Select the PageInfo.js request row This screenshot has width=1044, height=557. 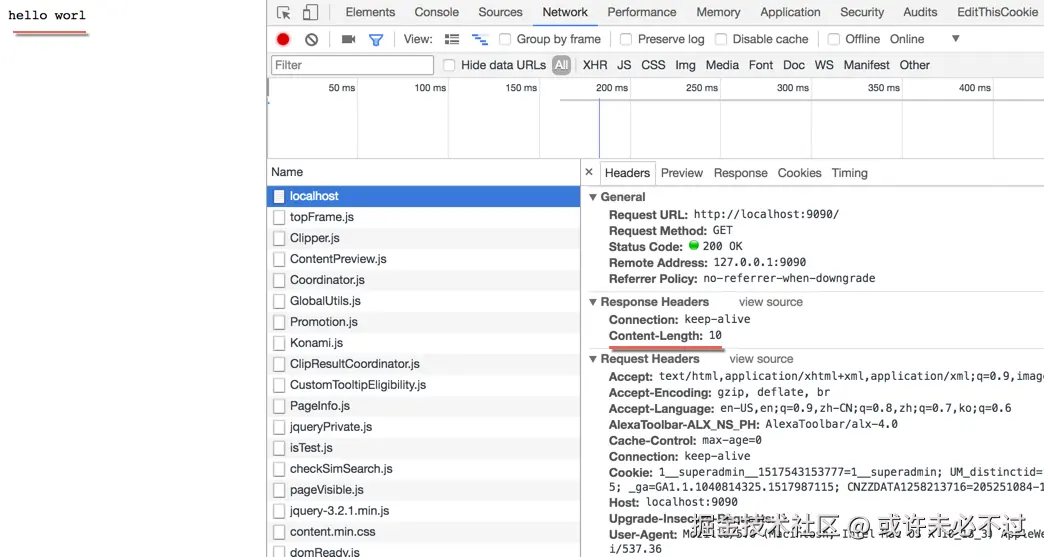423,406
